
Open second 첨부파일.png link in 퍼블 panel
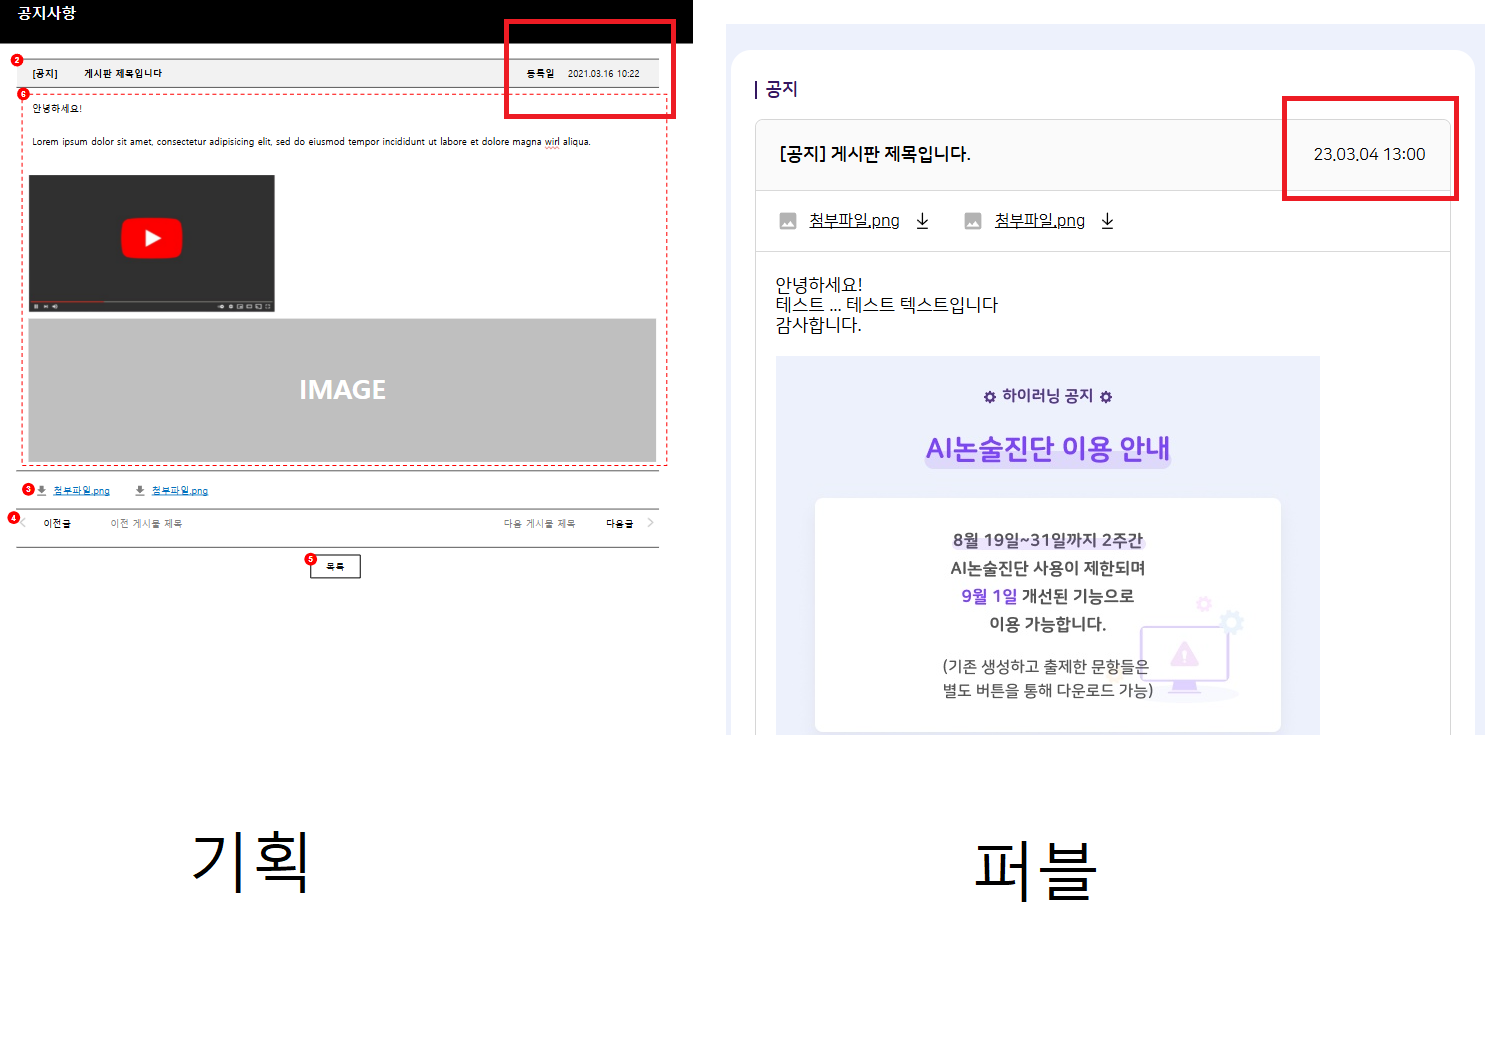click(1039, 221)
